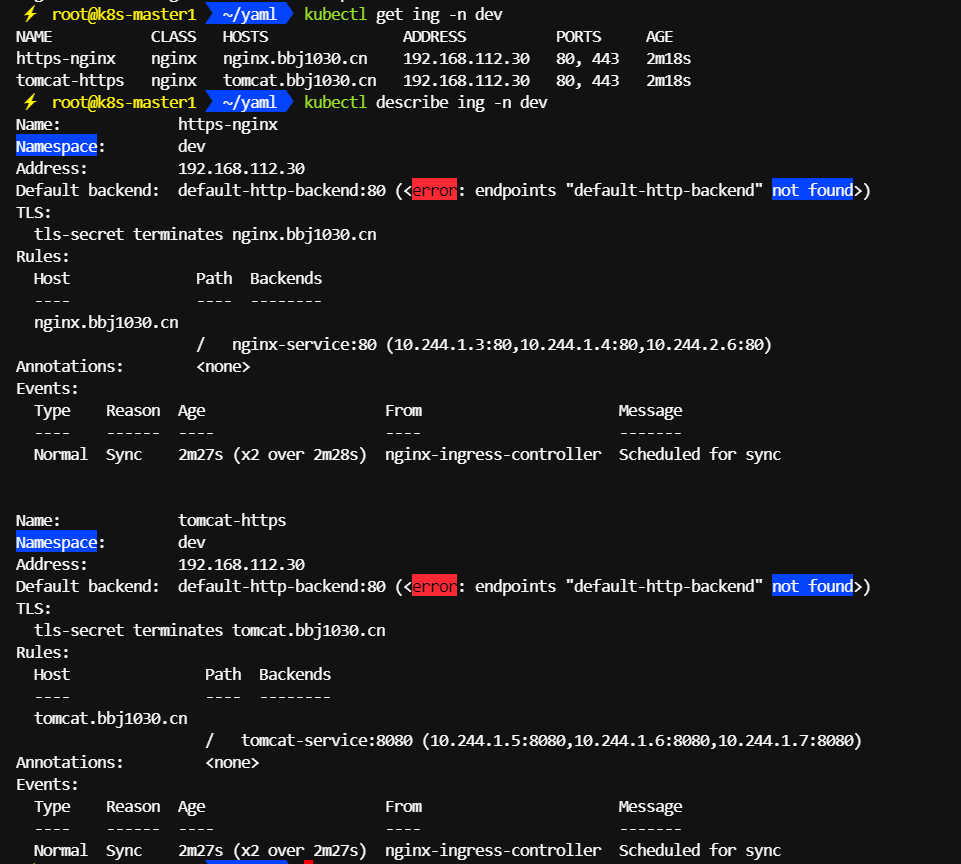
Task: Click 'tls-secret terminates nginx.bbj1030.cn' line
Action: click(x=205, y=235)
